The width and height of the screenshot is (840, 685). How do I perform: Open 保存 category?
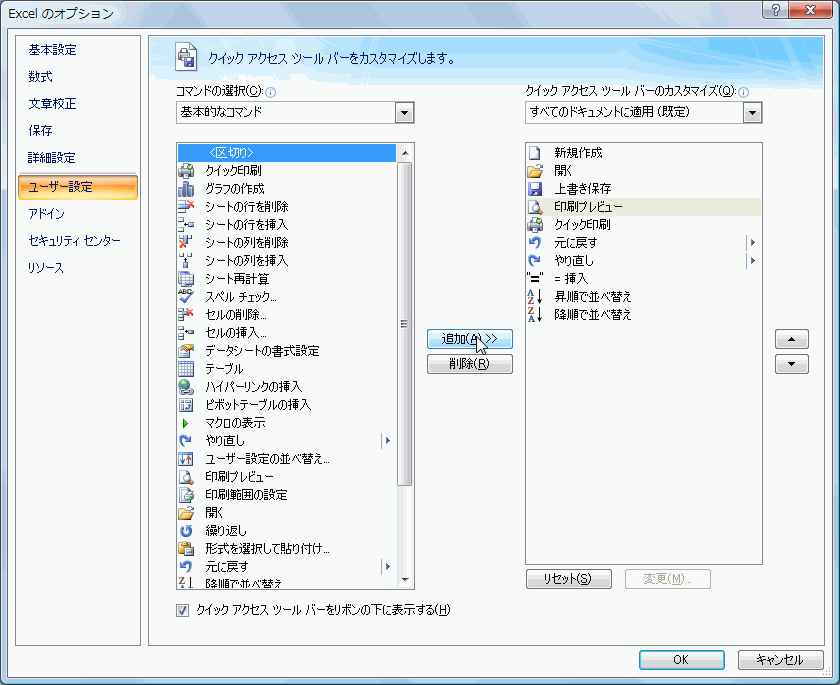pyautogui.click(x=40, y=131)
